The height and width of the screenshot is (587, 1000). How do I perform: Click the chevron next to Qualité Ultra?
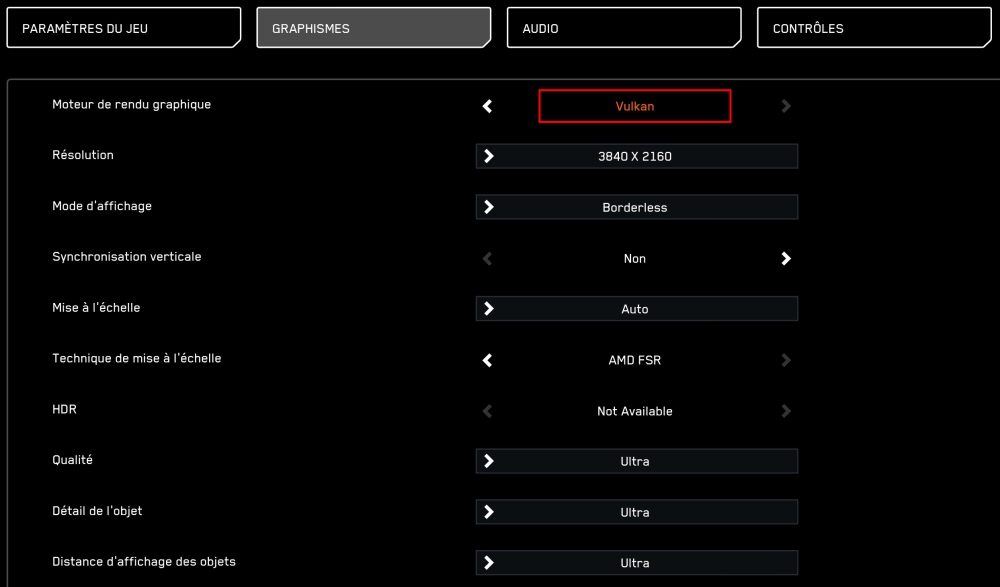click(x=489, y=460)
